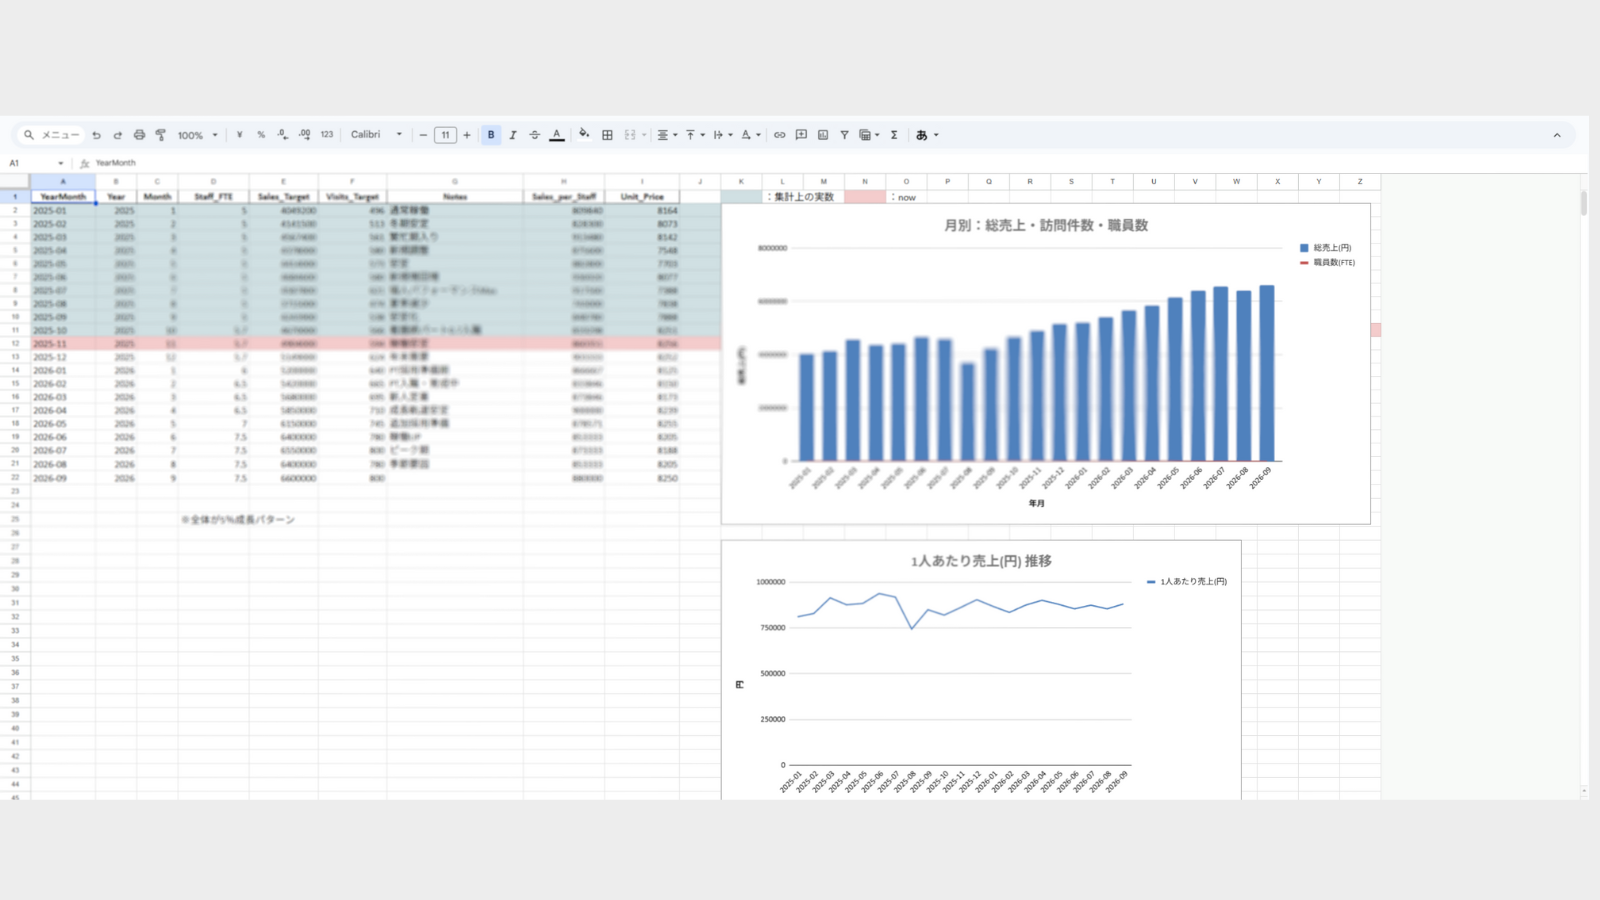Screen dimensions: 1600x900
Task: Open the borders tool
Action: coord(607,135)
